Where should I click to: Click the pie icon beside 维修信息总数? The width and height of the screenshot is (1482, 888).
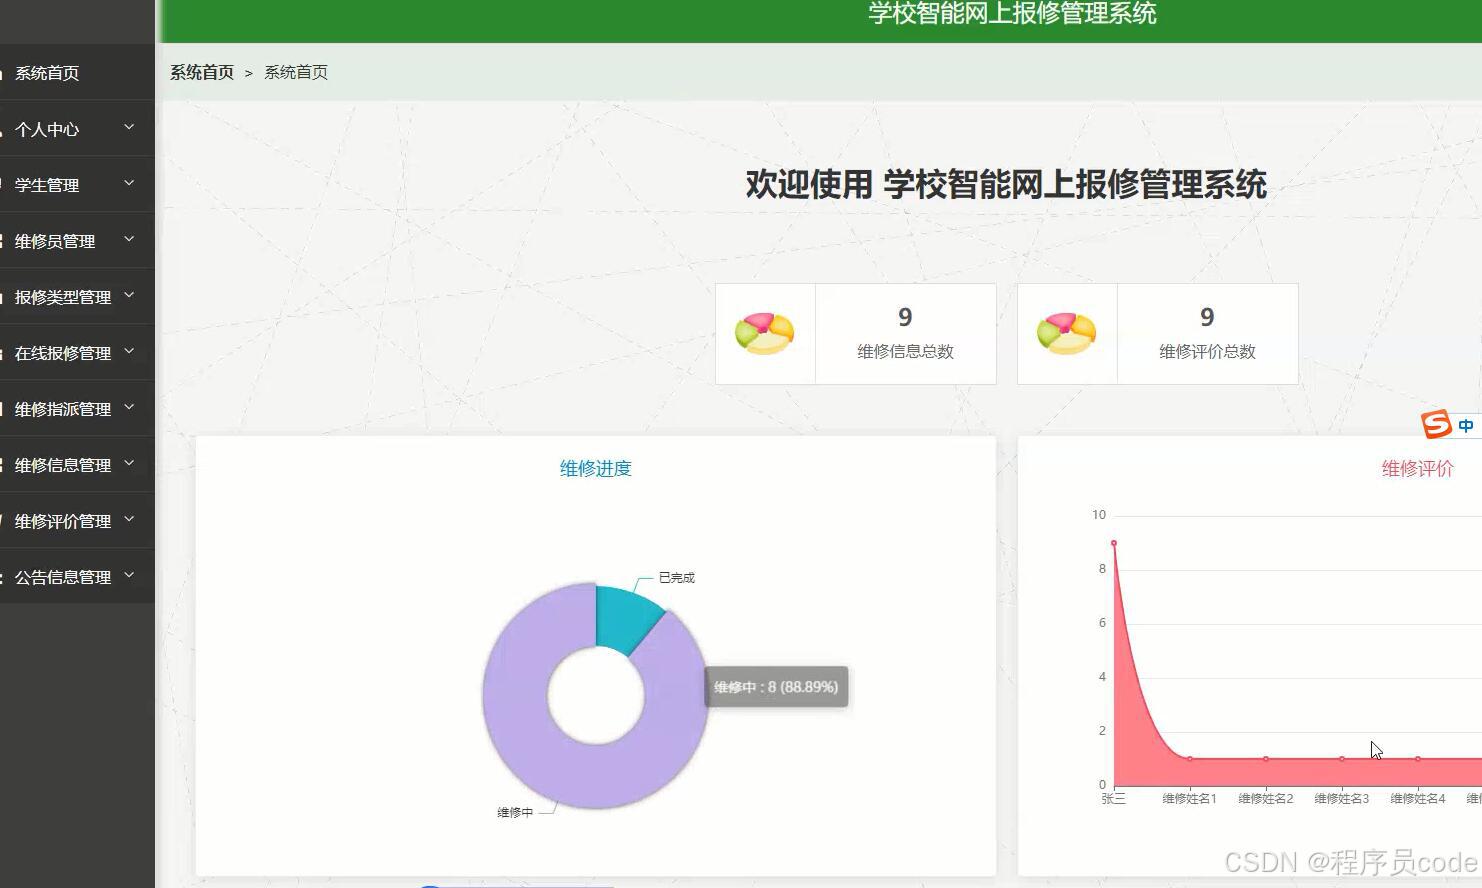[x=765, y=333]
